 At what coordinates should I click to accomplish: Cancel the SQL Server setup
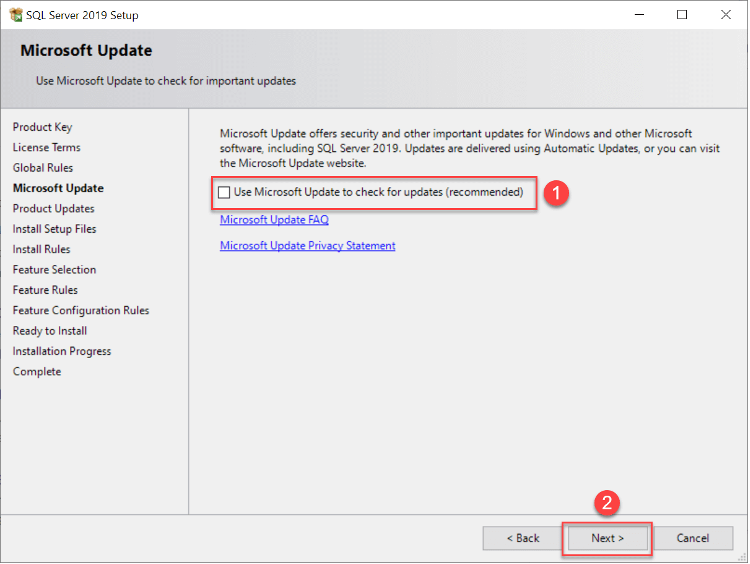[x=693, y=539]
